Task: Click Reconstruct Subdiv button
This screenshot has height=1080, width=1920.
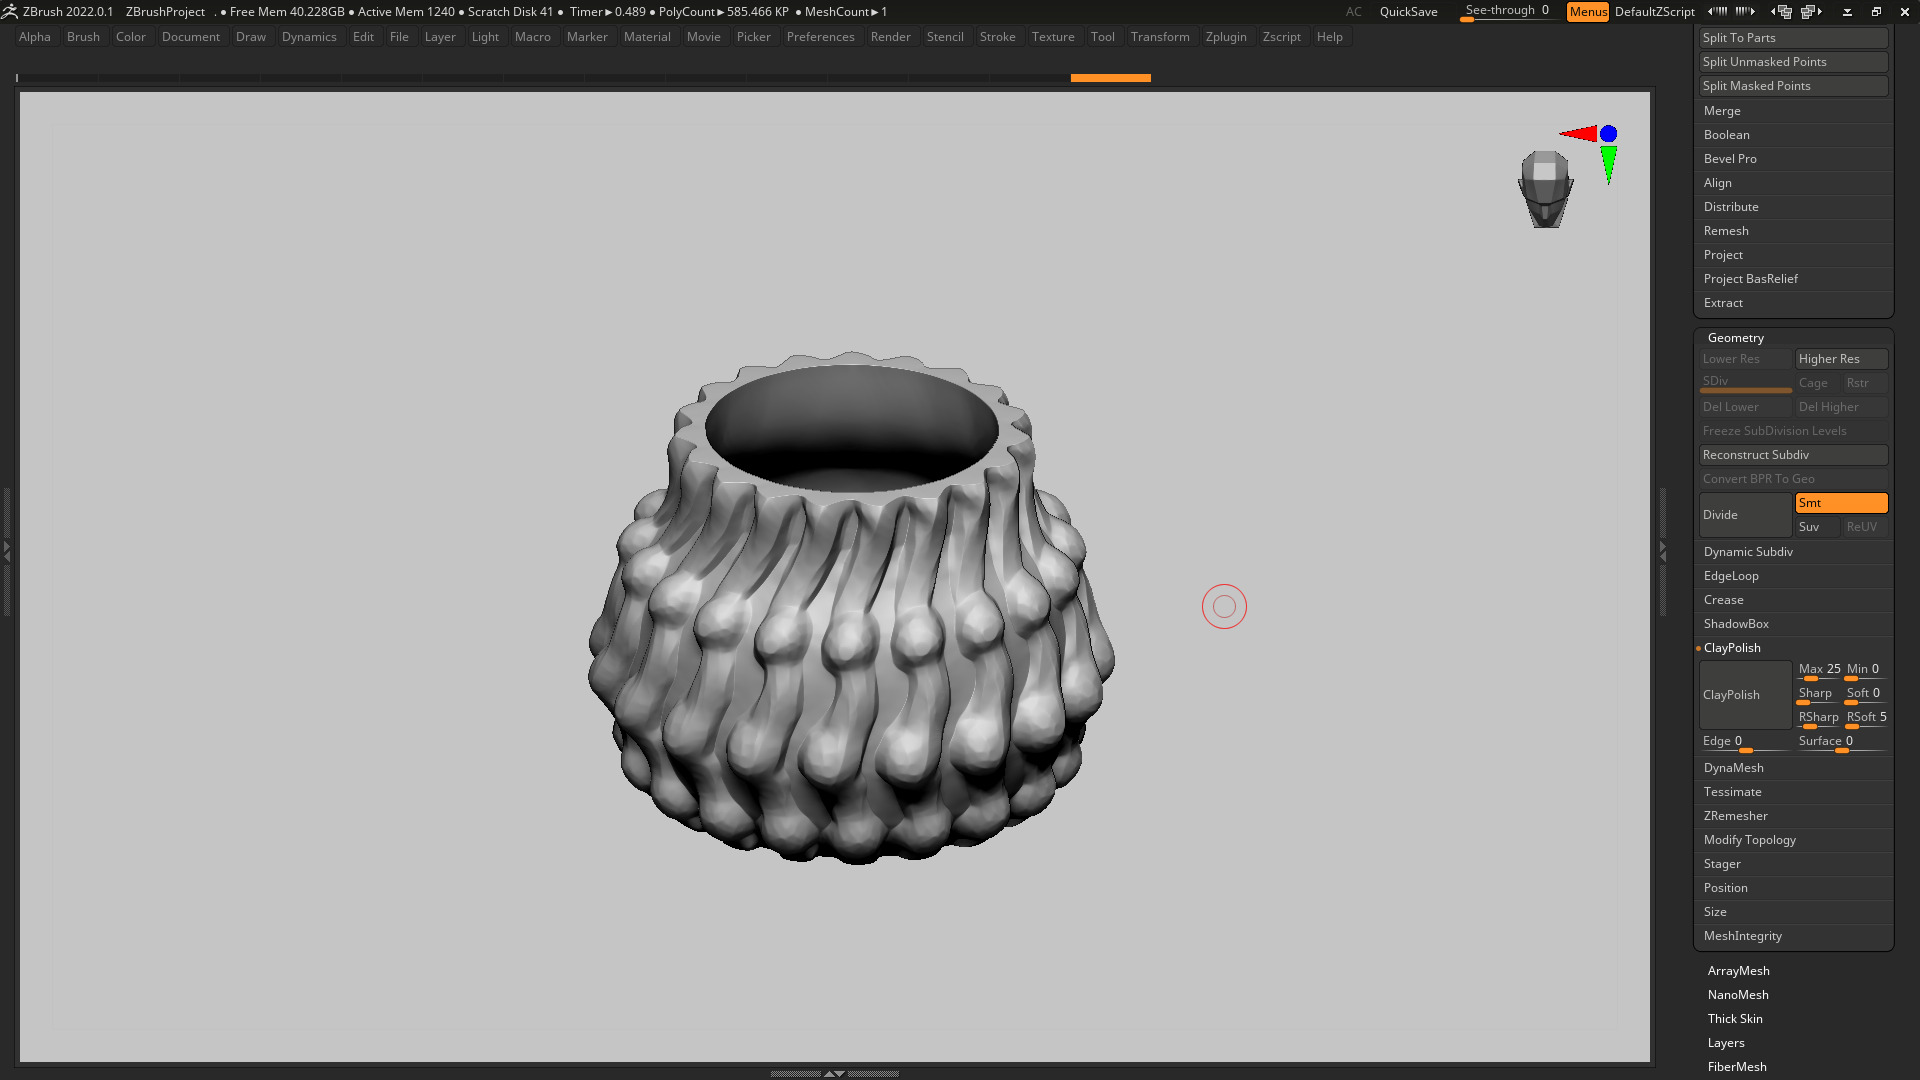Action: click(1793, 455)
